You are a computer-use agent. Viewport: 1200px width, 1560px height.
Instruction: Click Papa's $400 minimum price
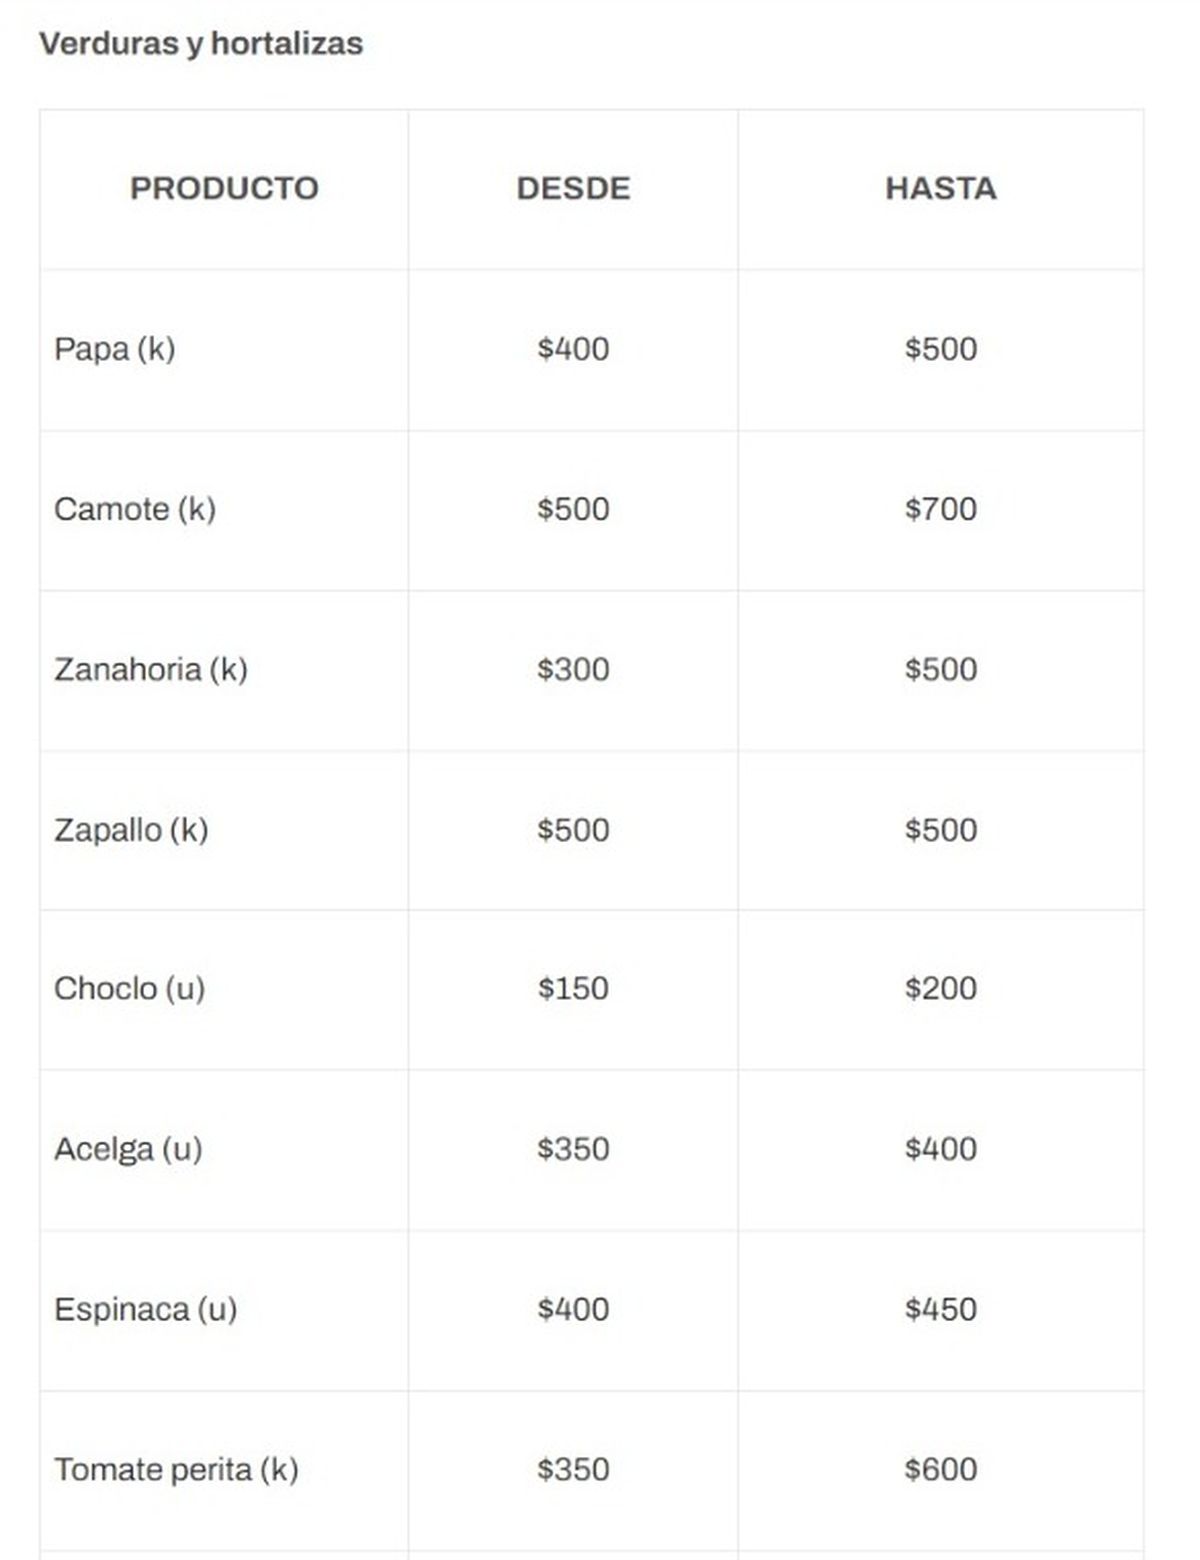[573, 349]
